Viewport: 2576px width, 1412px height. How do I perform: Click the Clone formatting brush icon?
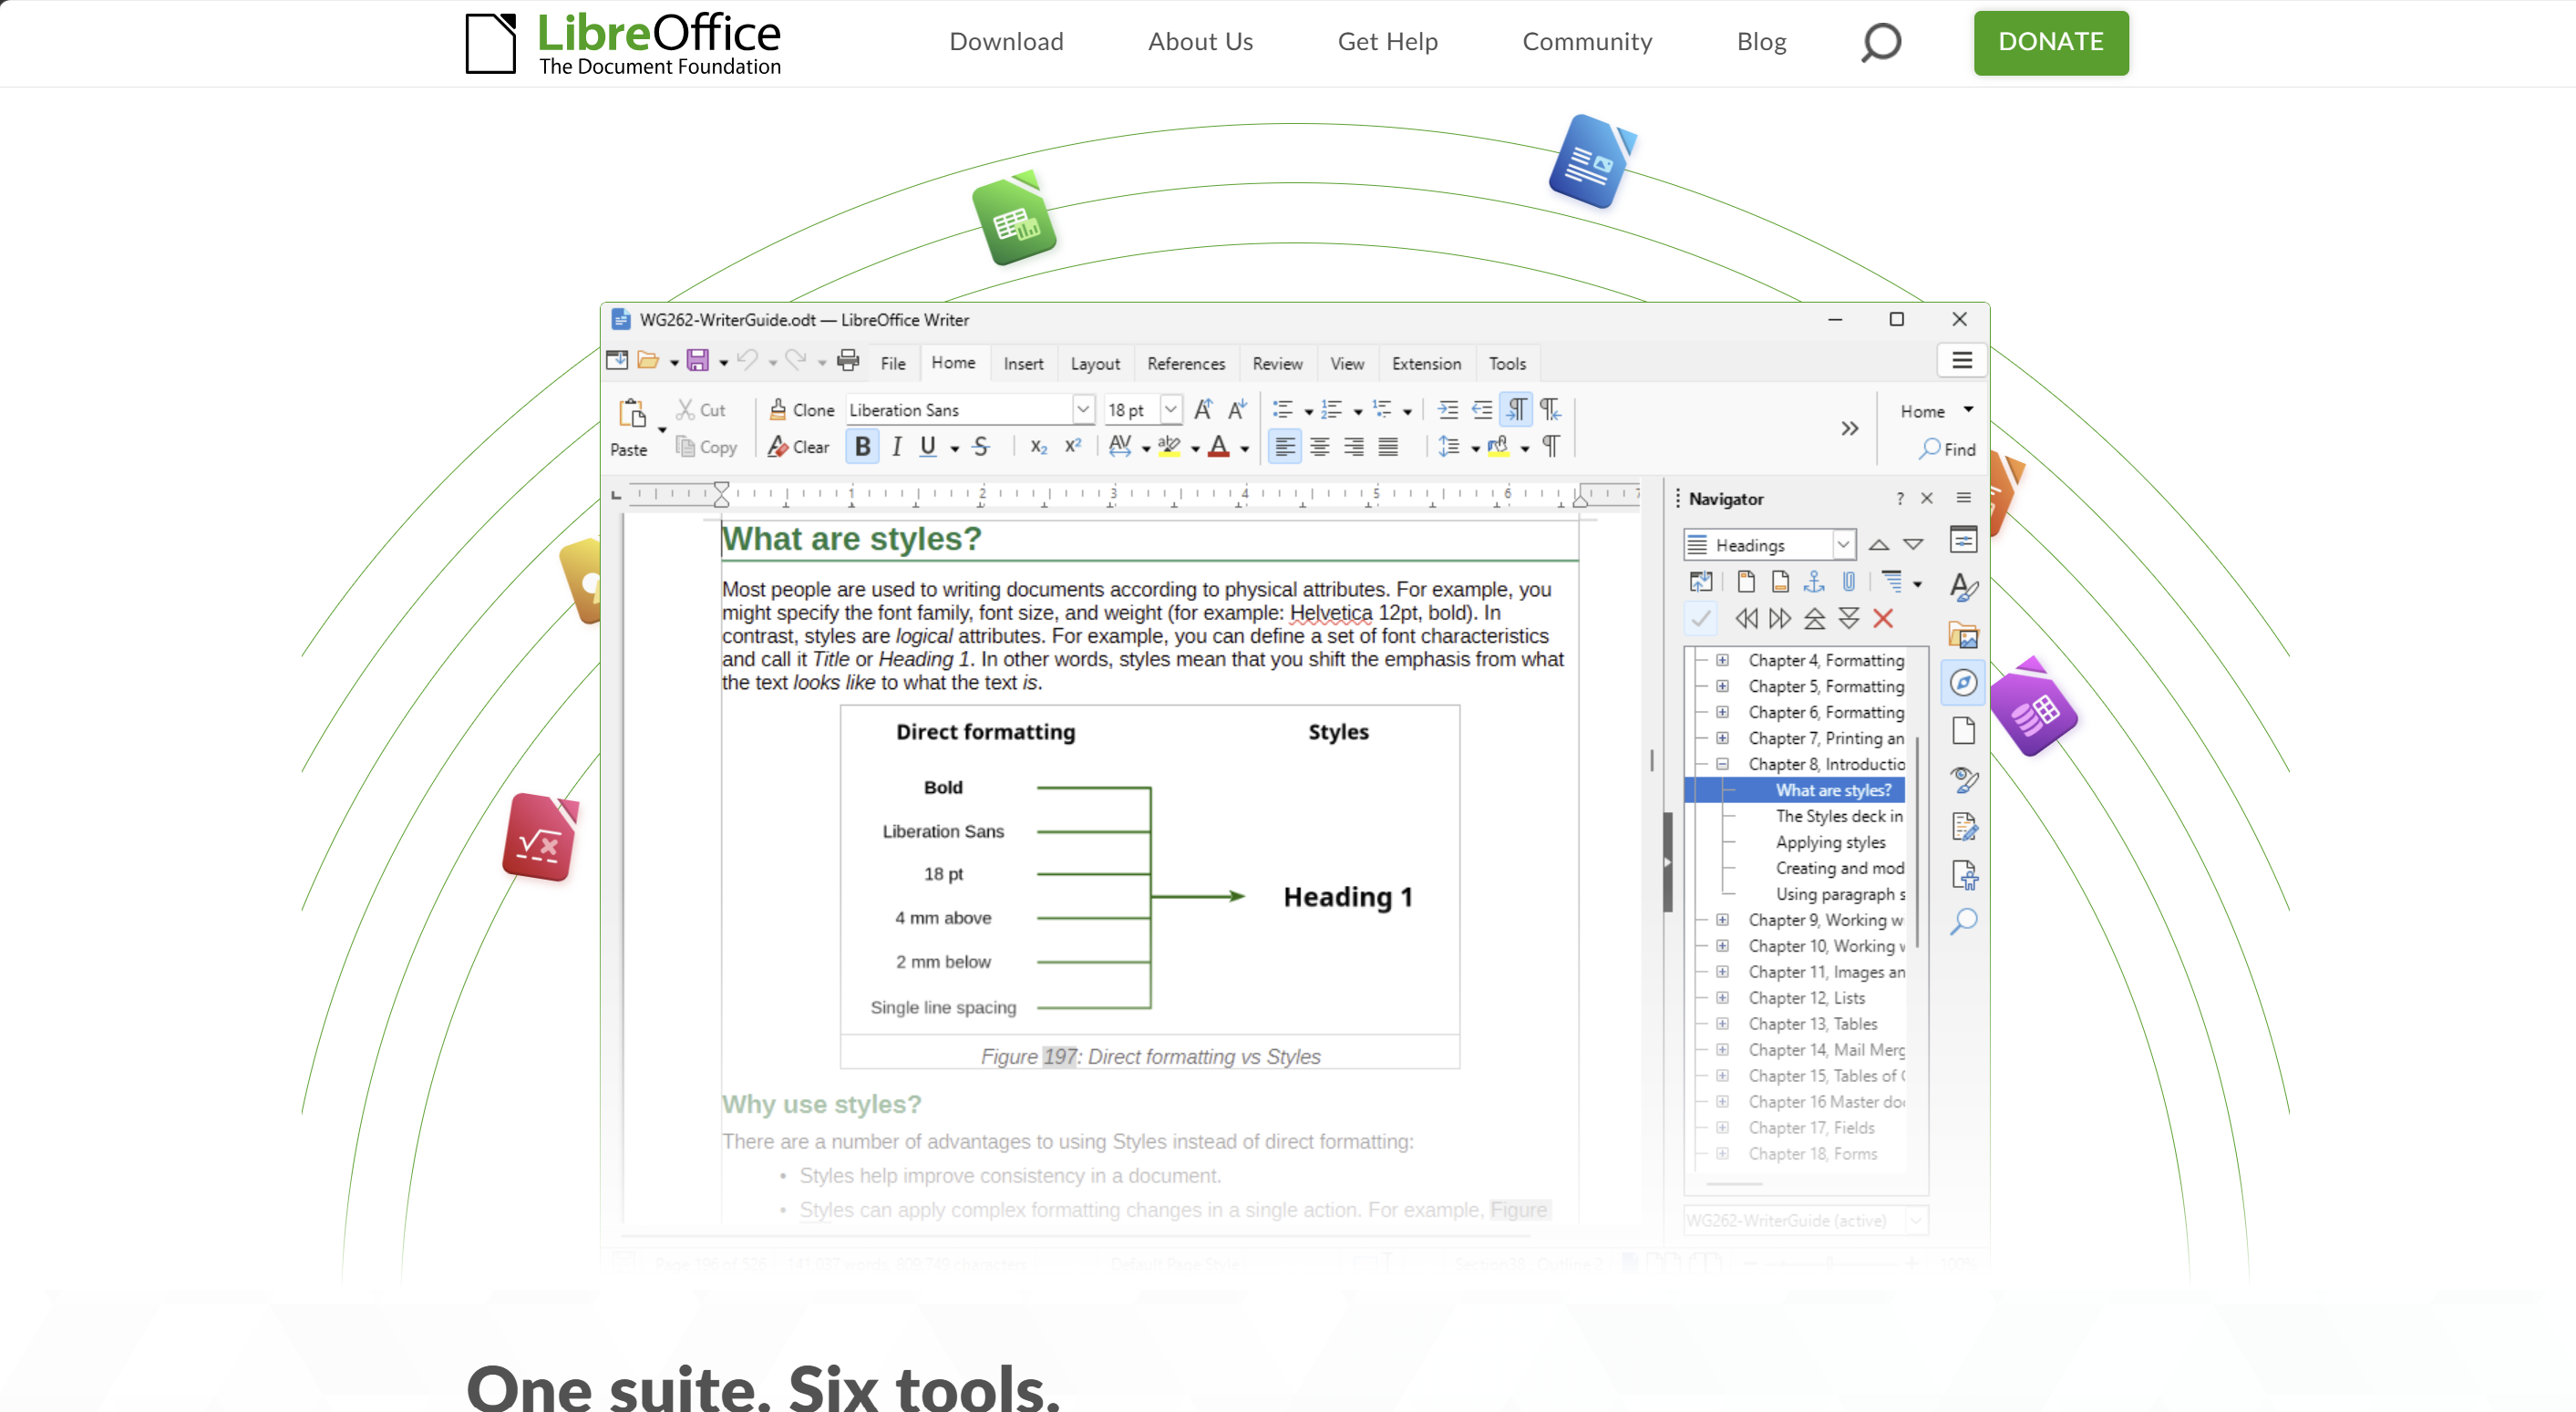coord(778,410)
